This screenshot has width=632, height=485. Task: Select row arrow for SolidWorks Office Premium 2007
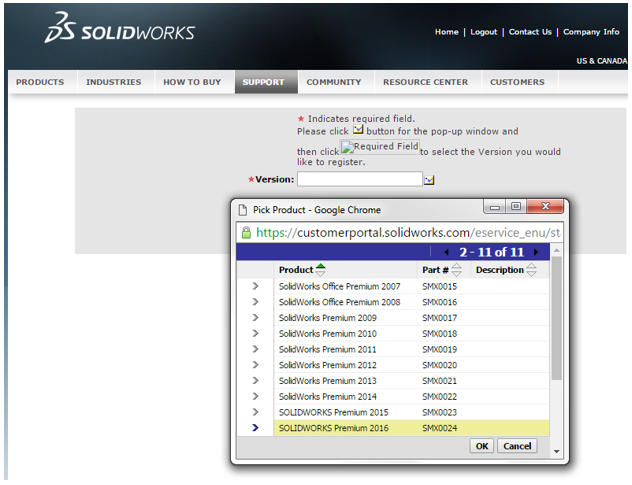point(255,286)
